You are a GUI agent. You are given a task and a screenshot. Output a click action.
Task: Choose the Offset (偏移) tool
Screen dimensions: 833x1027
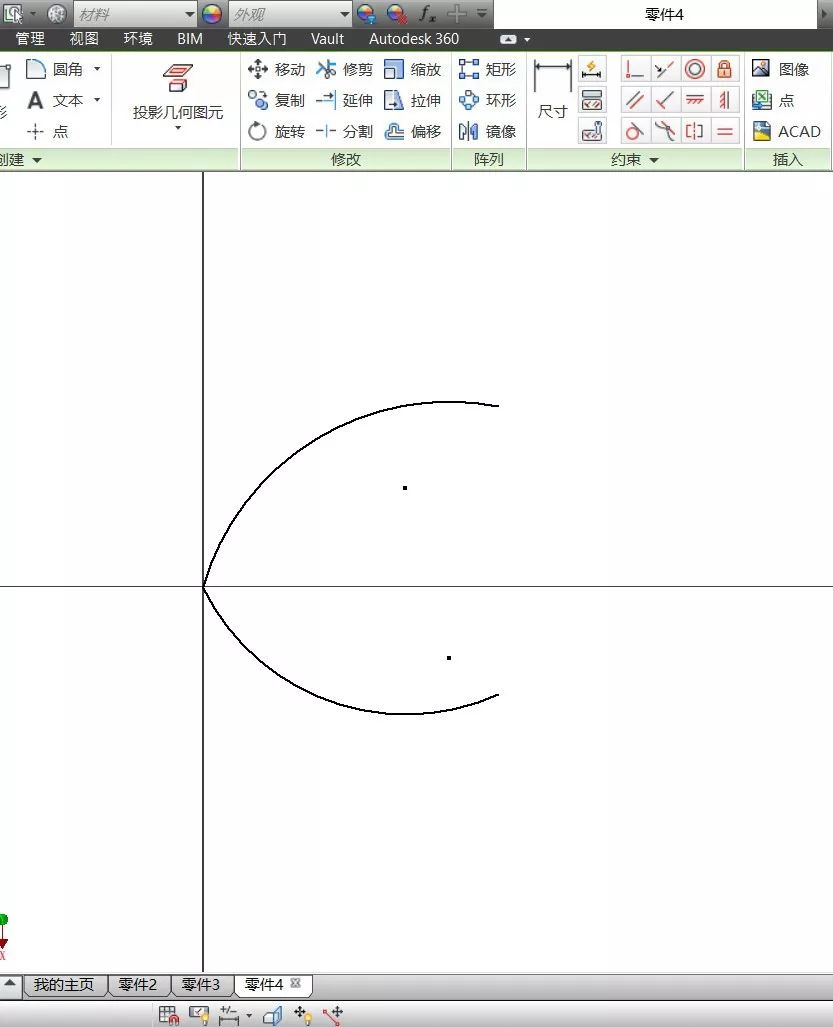coord(413,132)
